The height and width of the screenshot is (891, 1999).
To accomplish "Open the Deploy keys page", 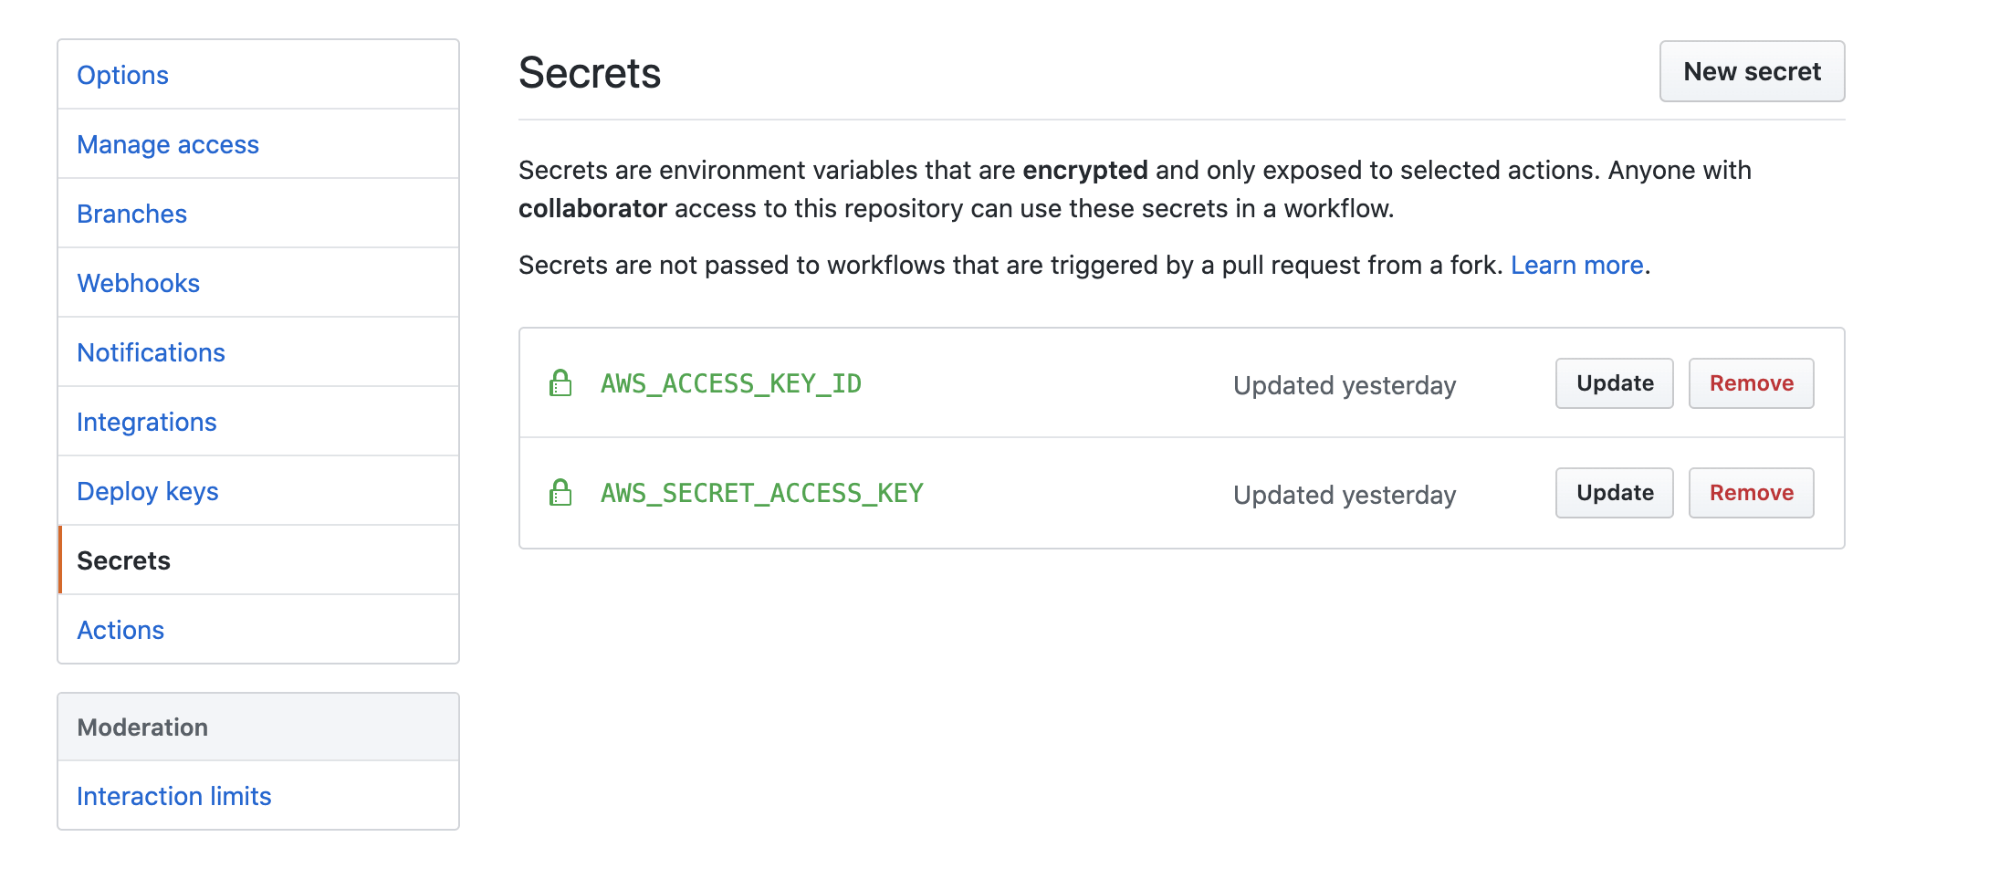I will click(147, 490).
